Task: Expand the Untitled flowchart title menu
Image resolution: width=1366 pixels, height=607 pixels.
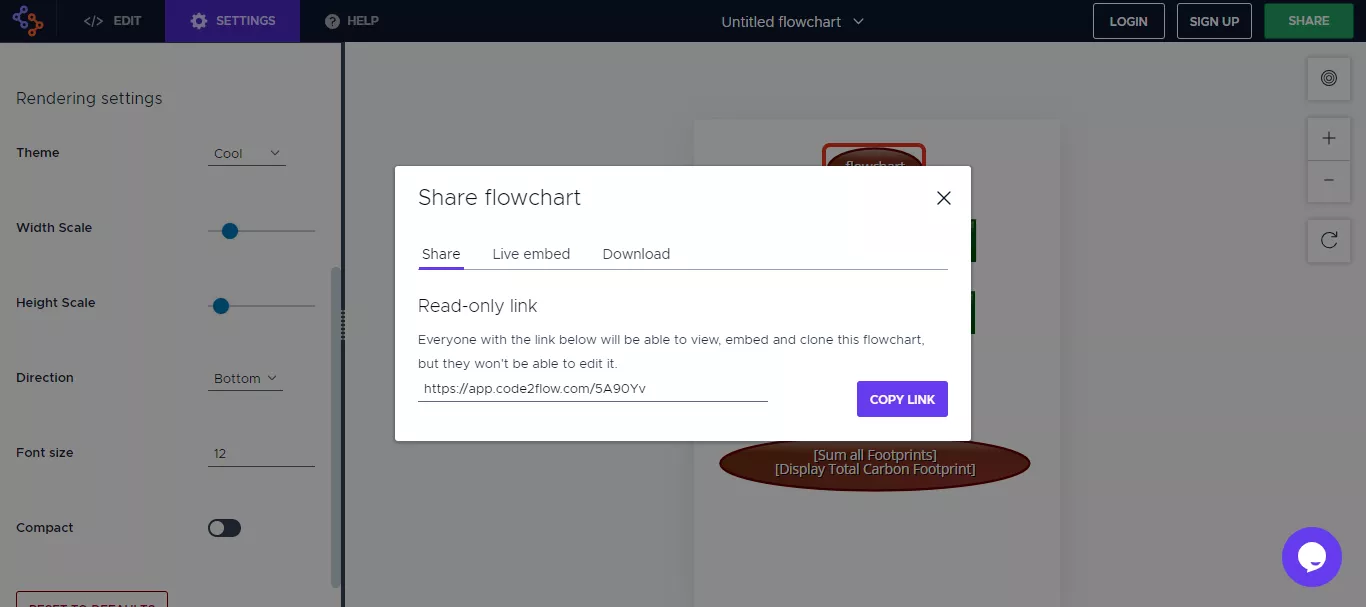Action: pos(792,21)
